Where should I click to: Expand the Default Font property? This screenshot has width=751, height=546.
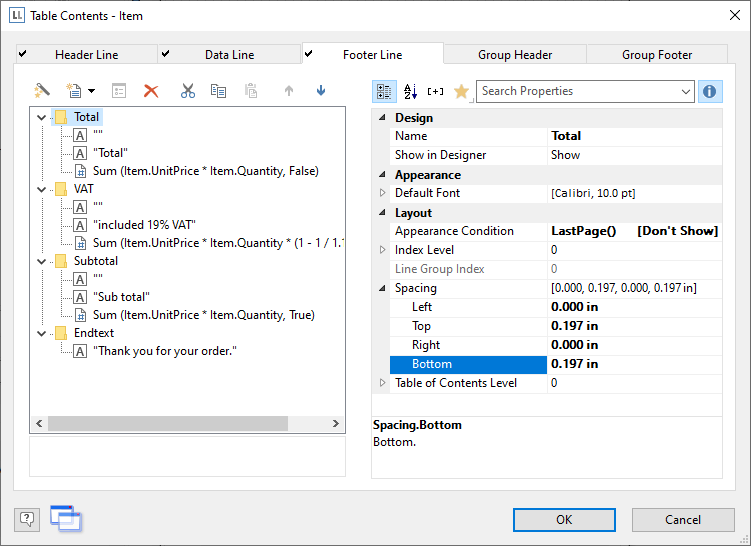point(381,193)
